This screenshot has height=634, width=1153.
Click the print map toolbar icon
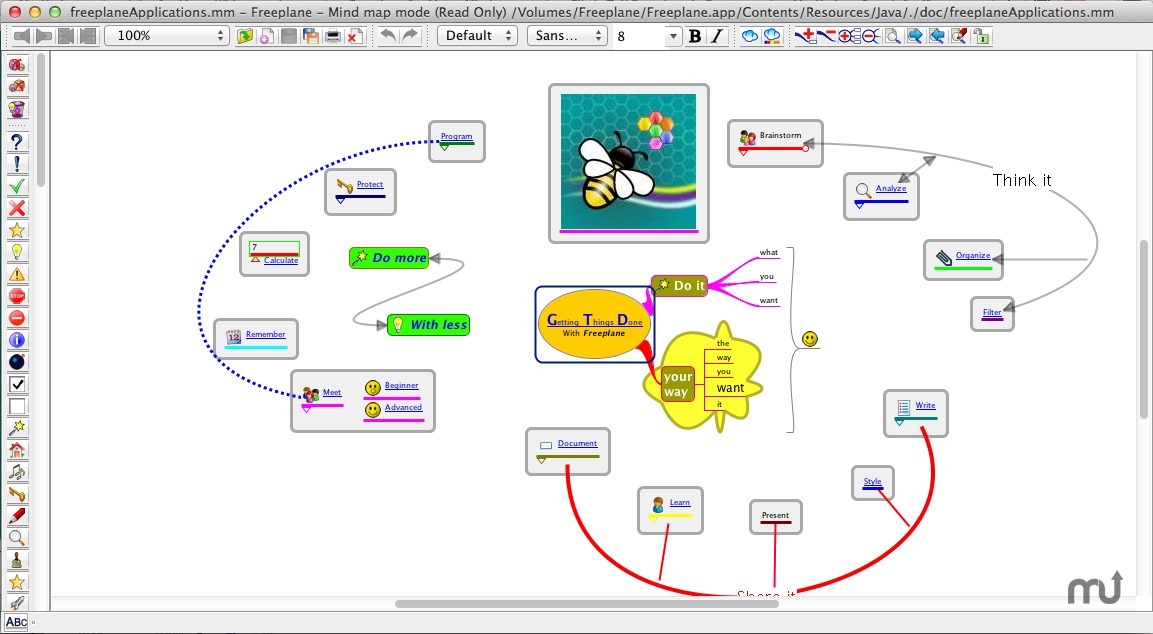point(332,36)
